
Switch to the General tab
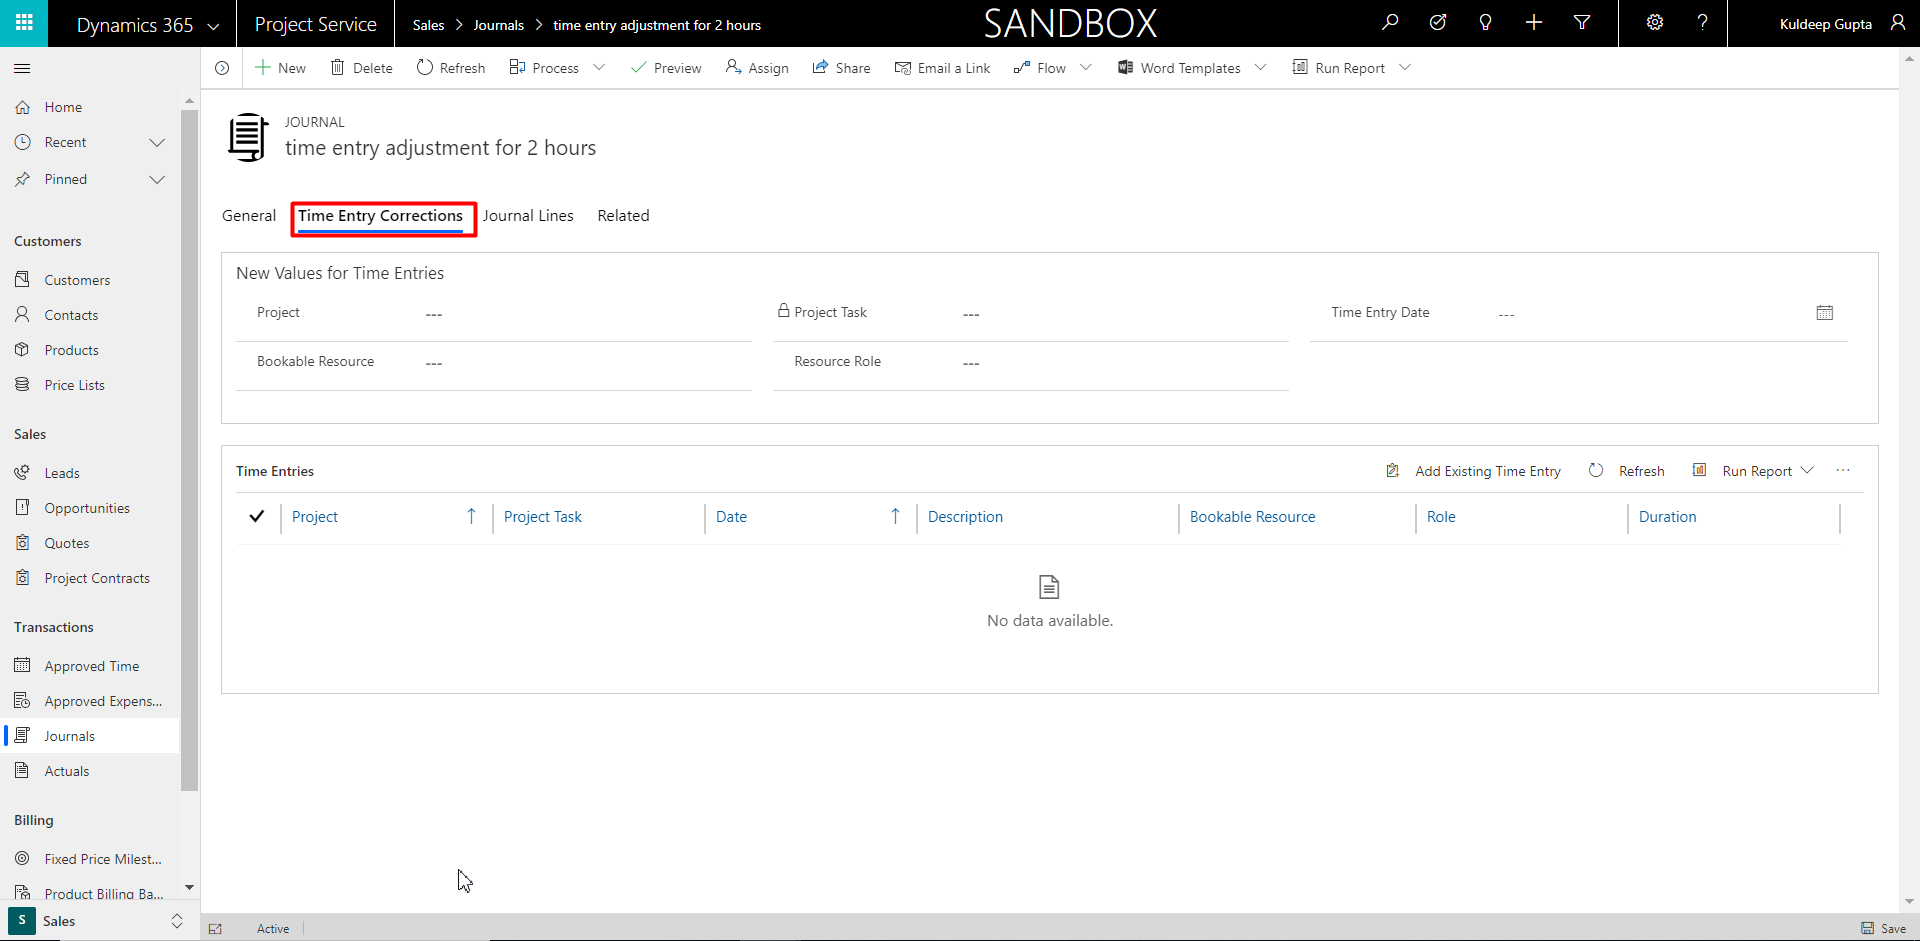[249, 216]
